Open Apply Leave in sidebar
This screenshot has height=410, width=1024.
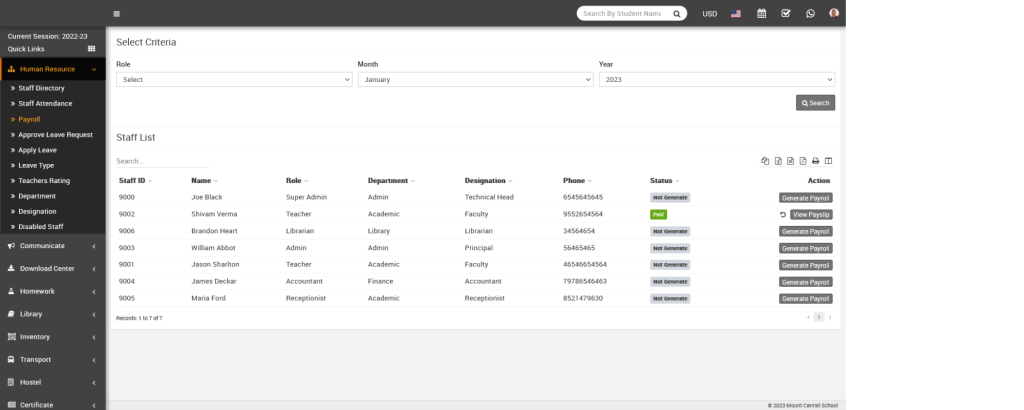pos(37,150)
